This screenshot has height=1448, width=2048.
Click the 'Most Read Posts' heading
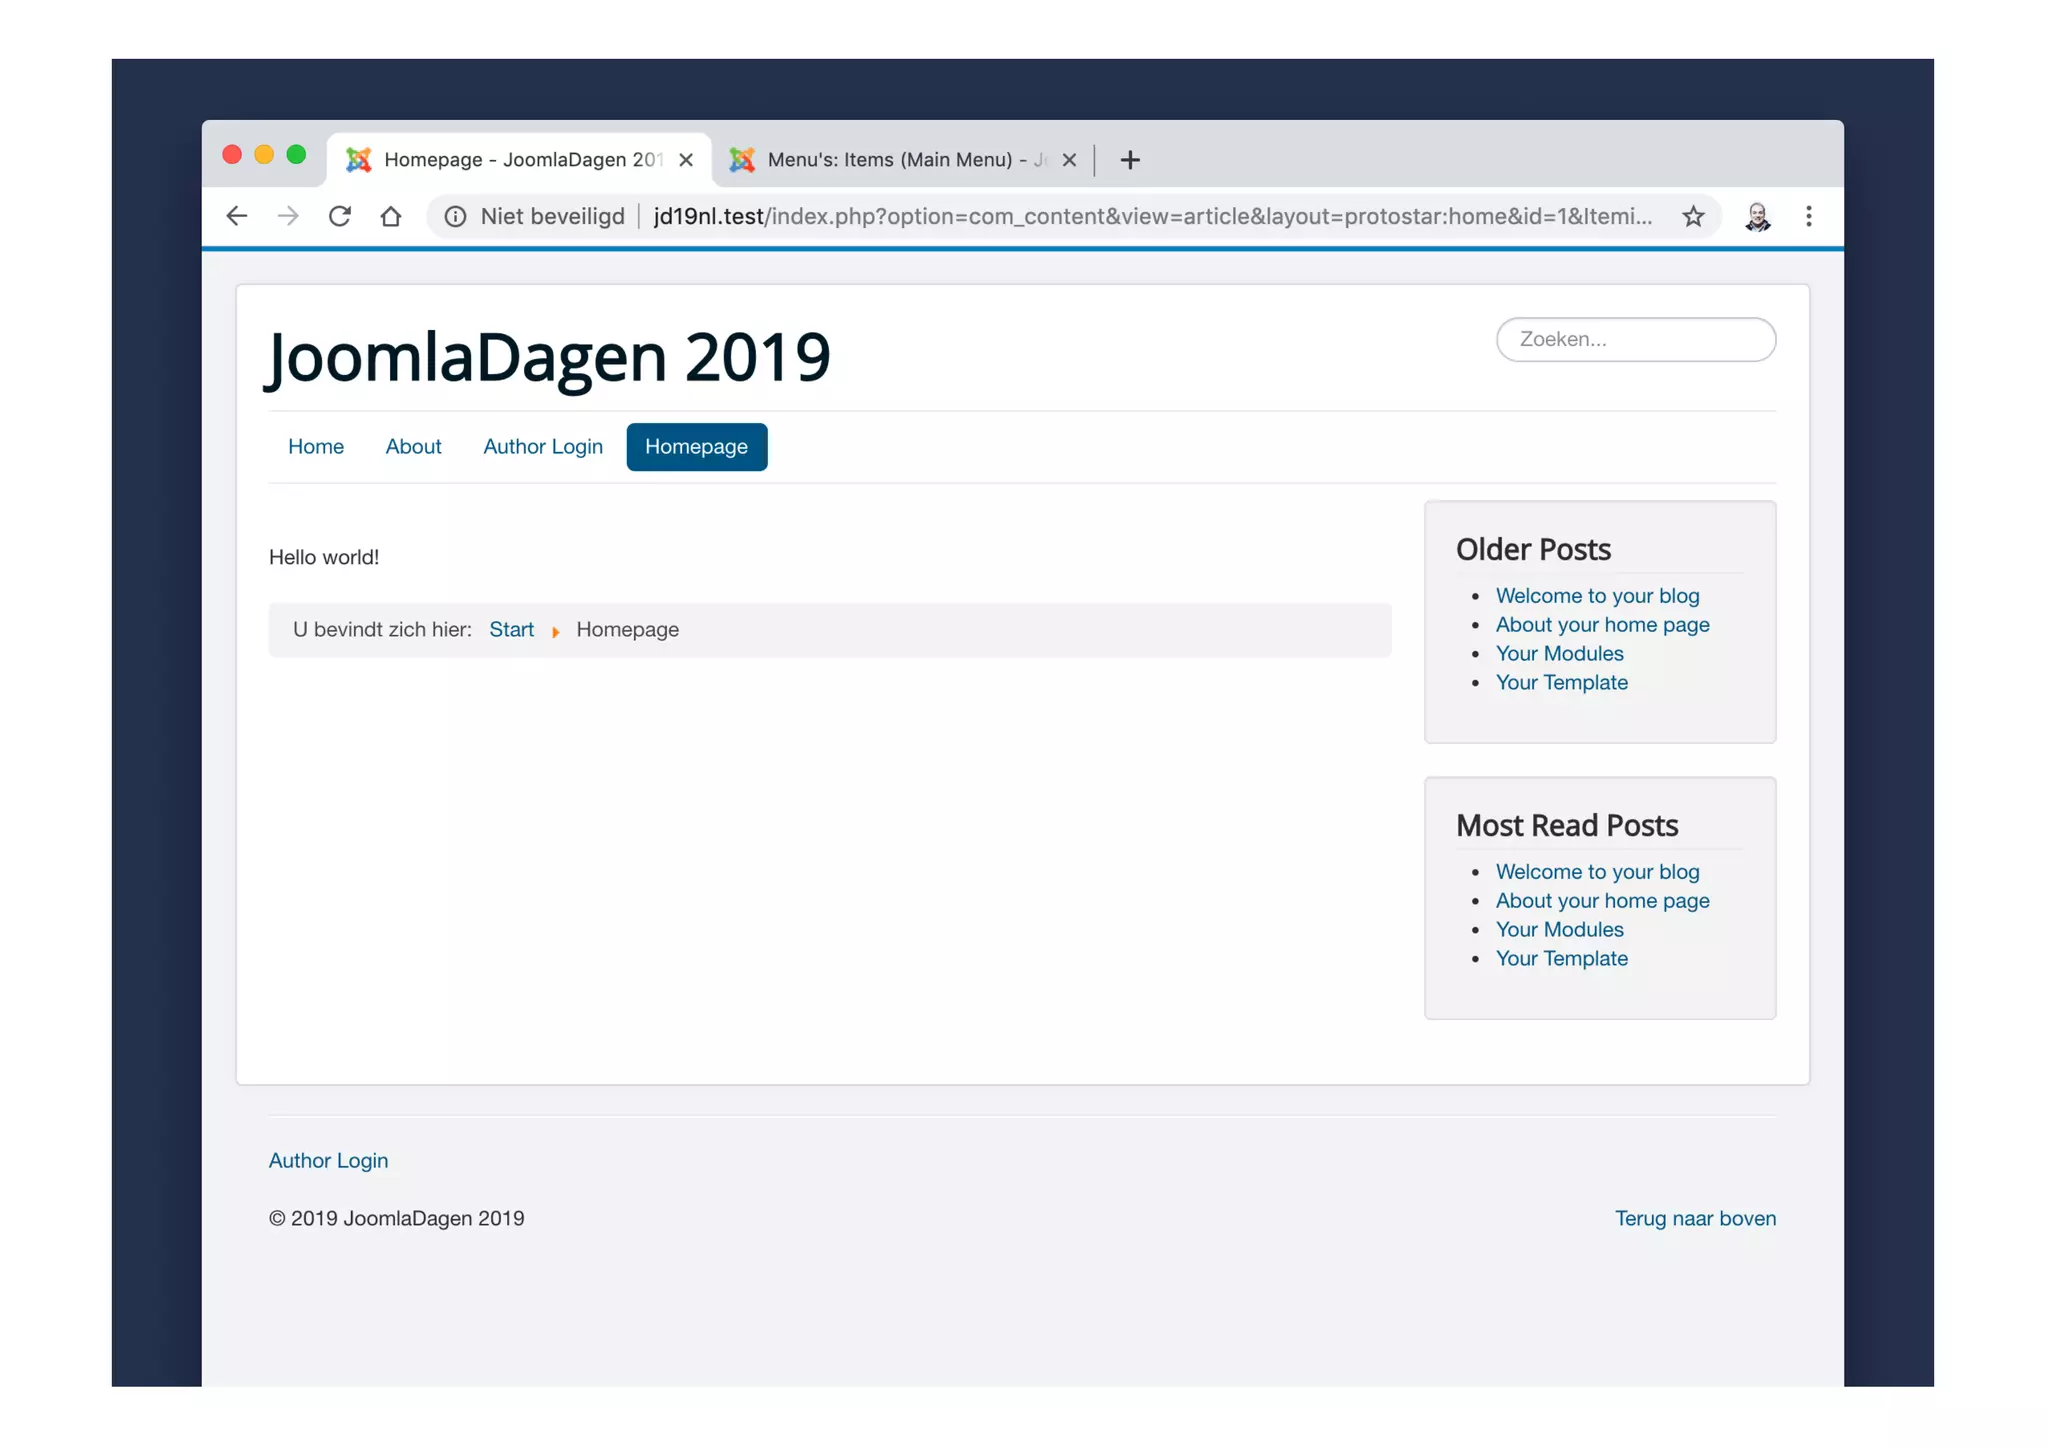point(1567,825)
